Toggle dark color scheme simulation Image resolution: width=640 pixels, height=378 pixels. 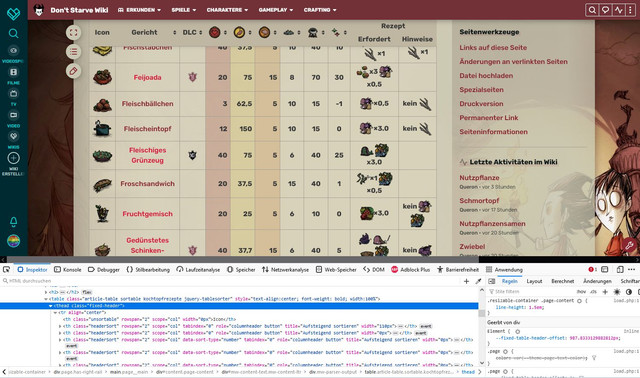[629, 292]
